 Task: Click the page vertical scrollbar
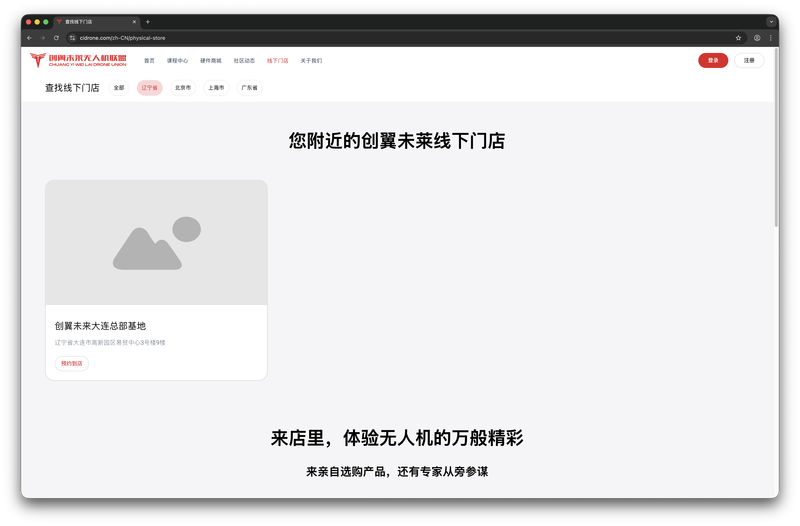[777, 138]
